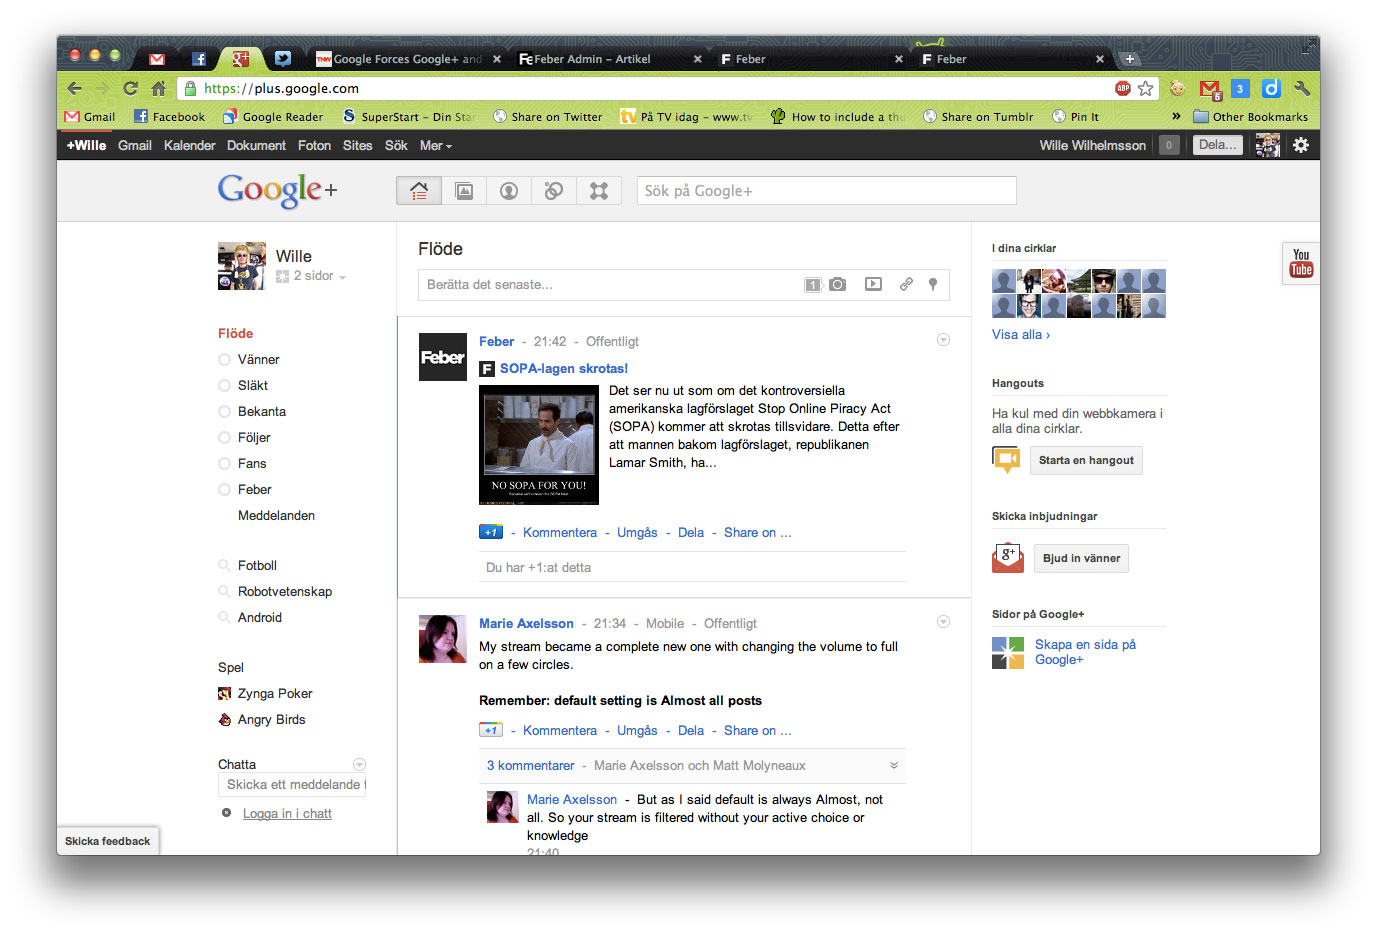Open Marie Axelsson post options arrow
This screenshot has height=934, width=1377.
943,622
